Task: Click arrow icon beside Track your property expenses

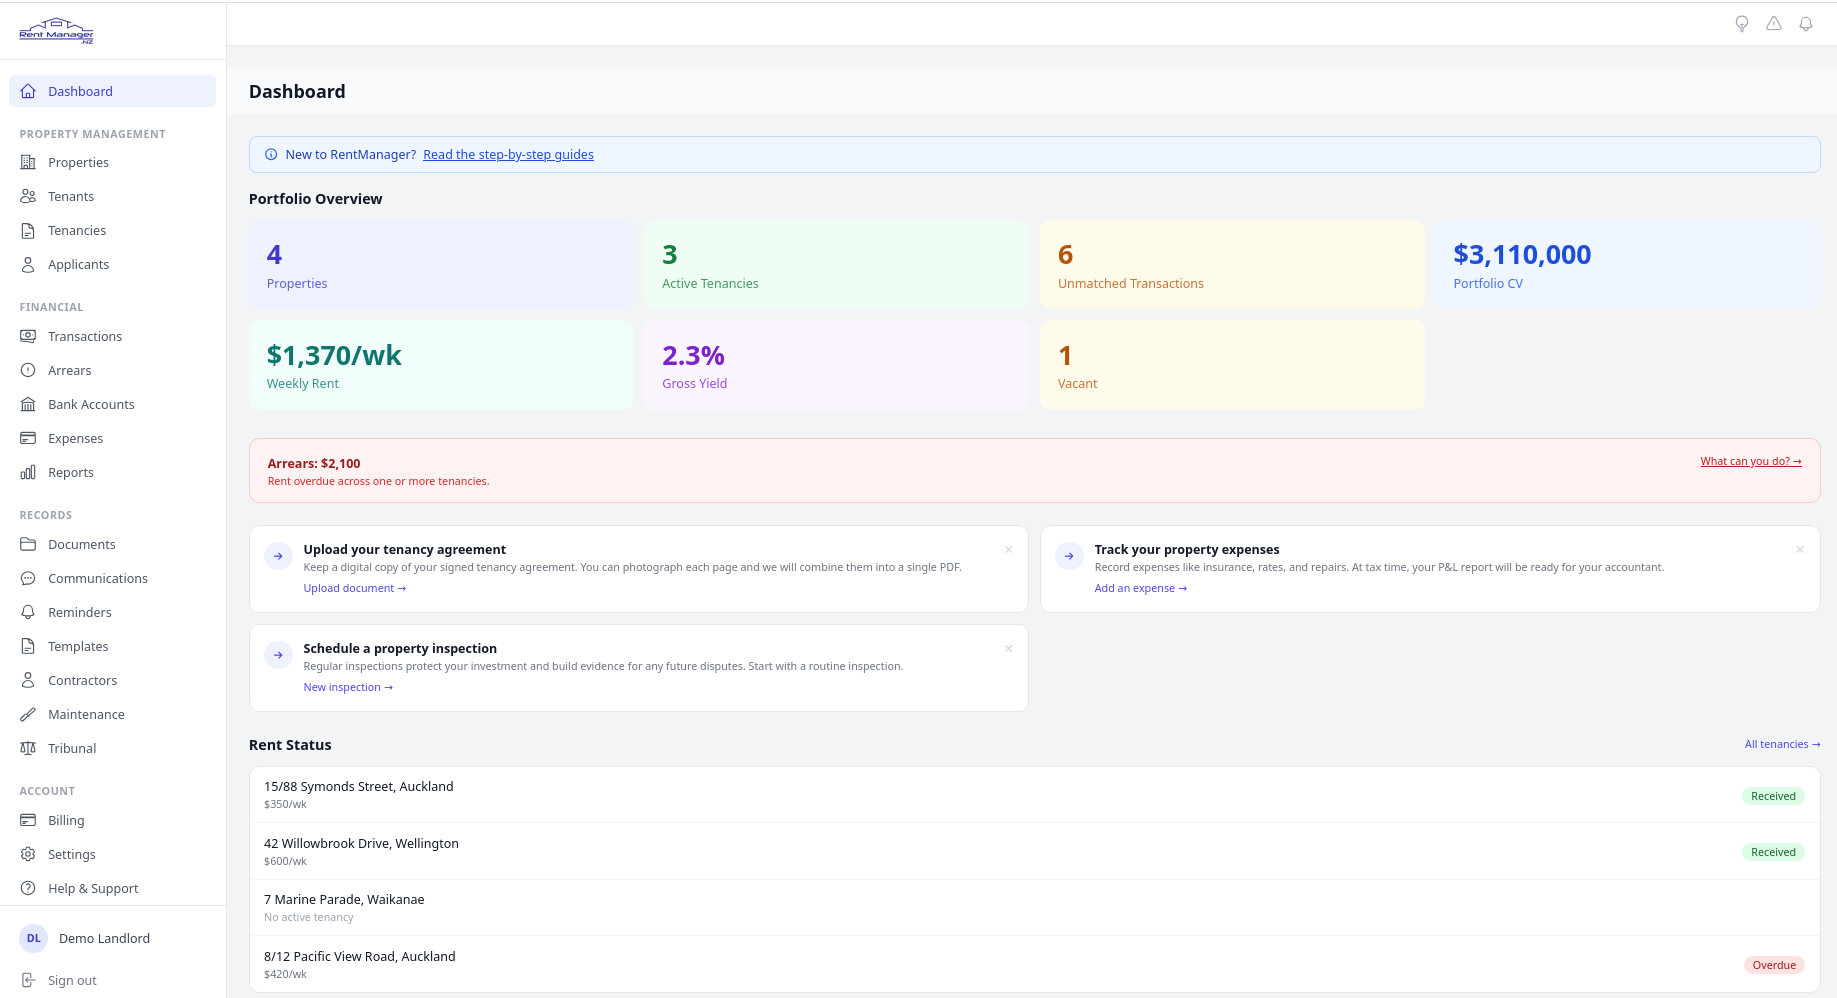Action: [x=1069, y=556]
